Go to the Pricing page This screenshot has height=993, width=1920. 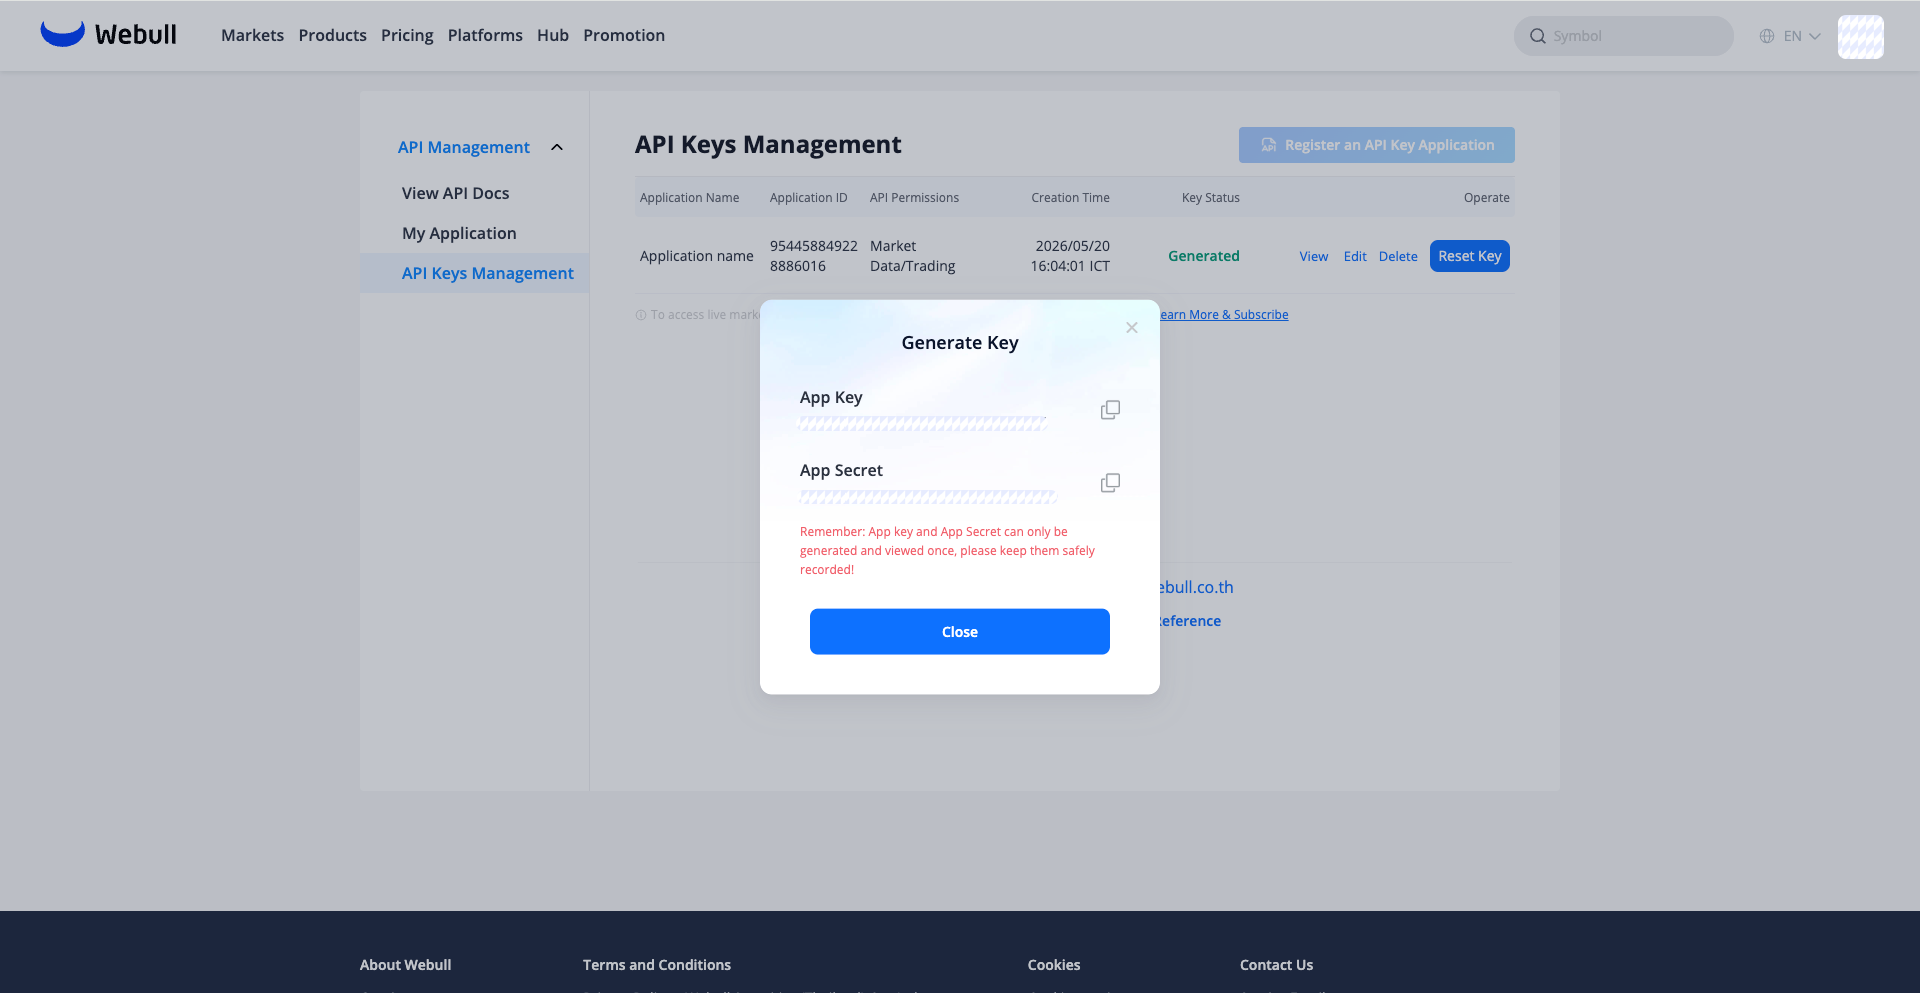tap(407, 35)
